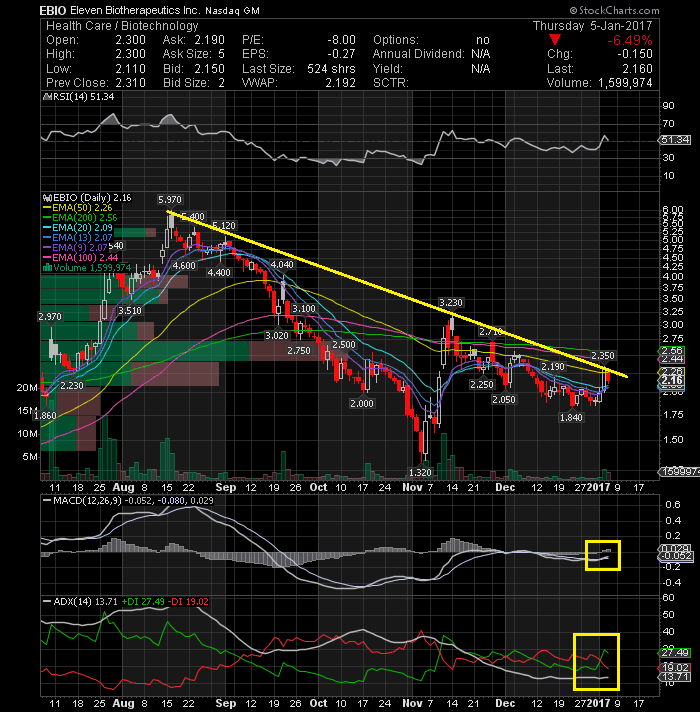This screenshot has height=712, width=700.
Task: Click the 2.750 price label
Action: coord(299,351)
